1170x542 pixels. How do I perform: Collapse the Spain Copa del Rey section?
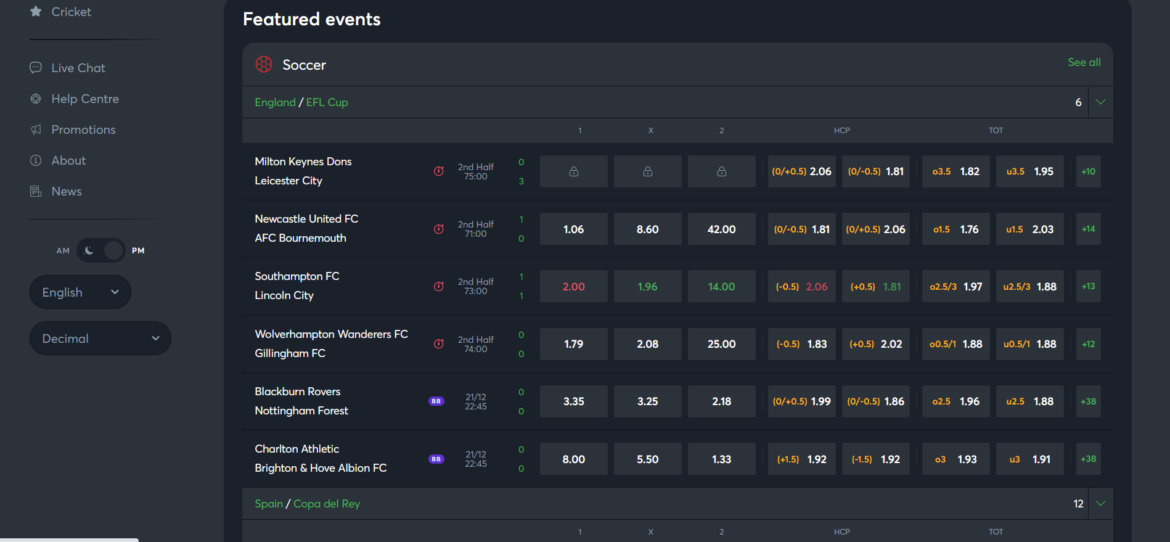click(1101, 504)
